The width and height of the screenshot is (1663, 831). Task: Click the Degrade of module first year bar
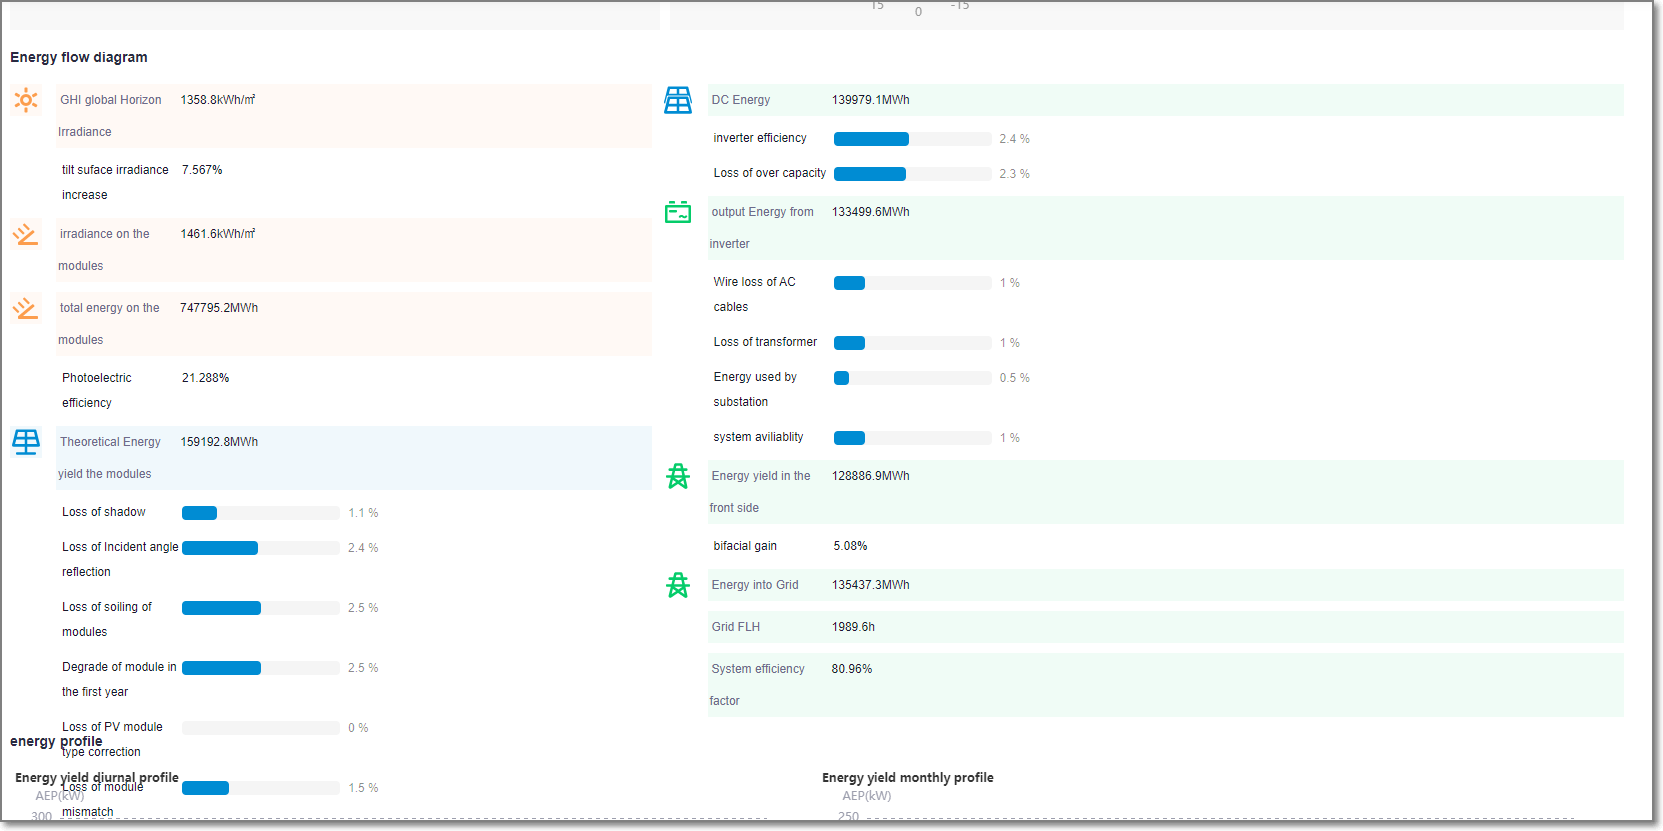(x=261, y=668)
